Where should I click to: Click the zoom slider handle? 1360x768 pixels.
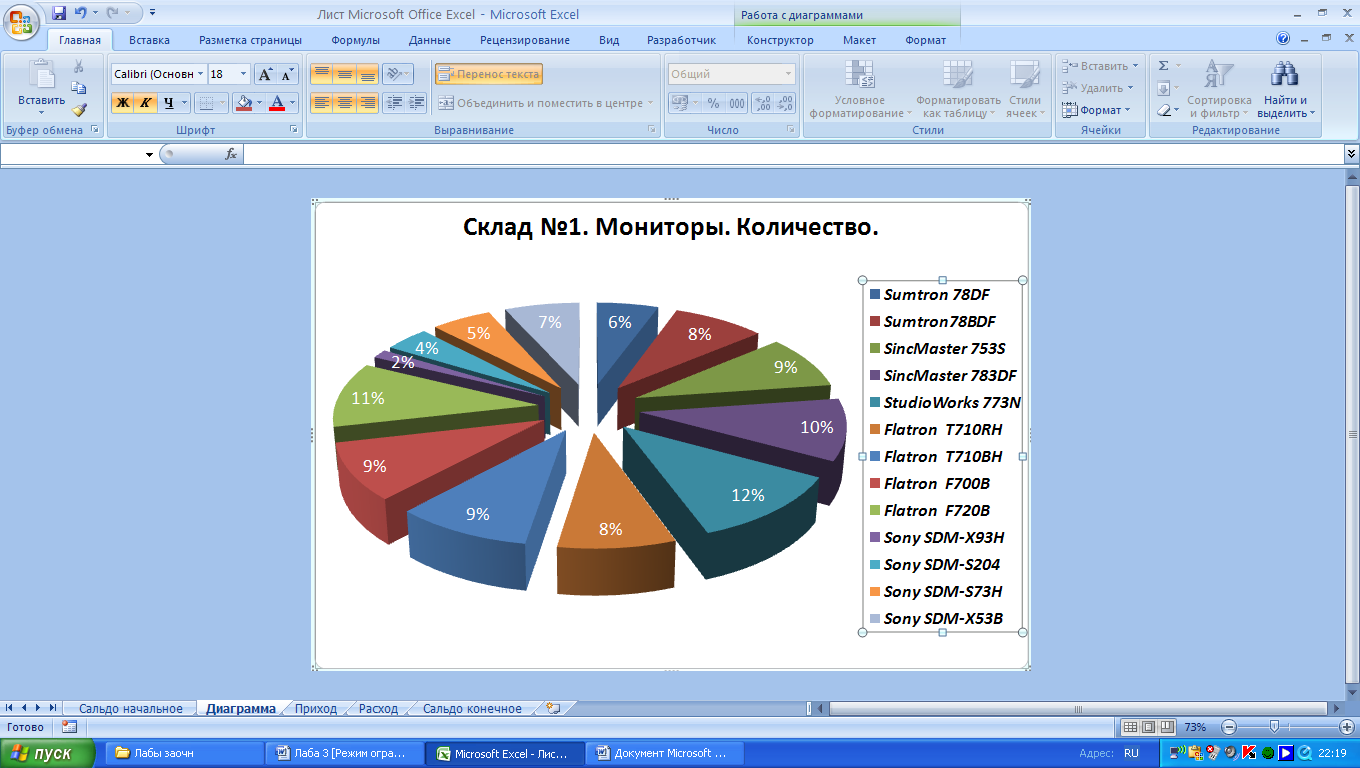(1274, 727)
